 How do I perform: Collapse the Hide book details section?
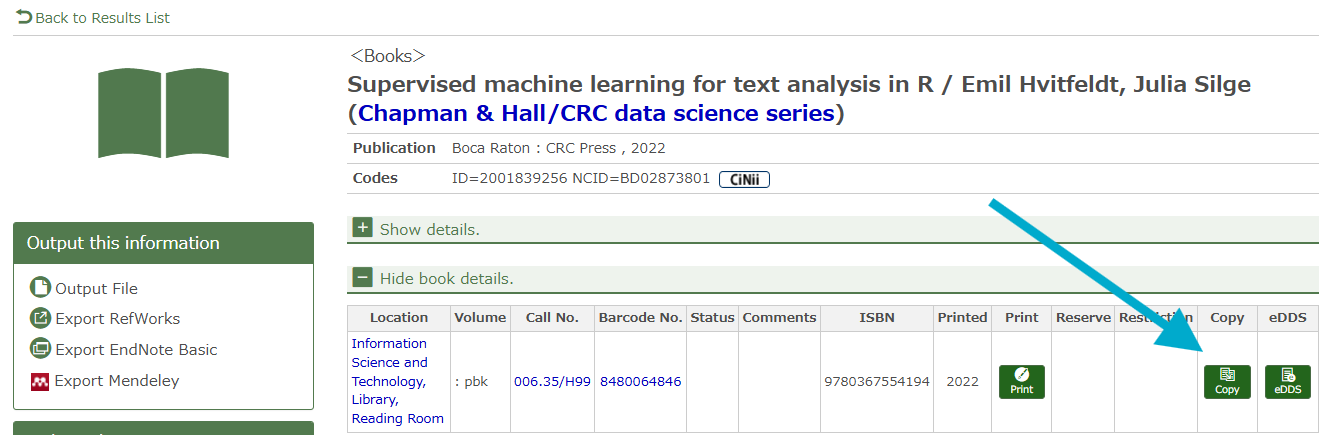(x=363, y=278)
